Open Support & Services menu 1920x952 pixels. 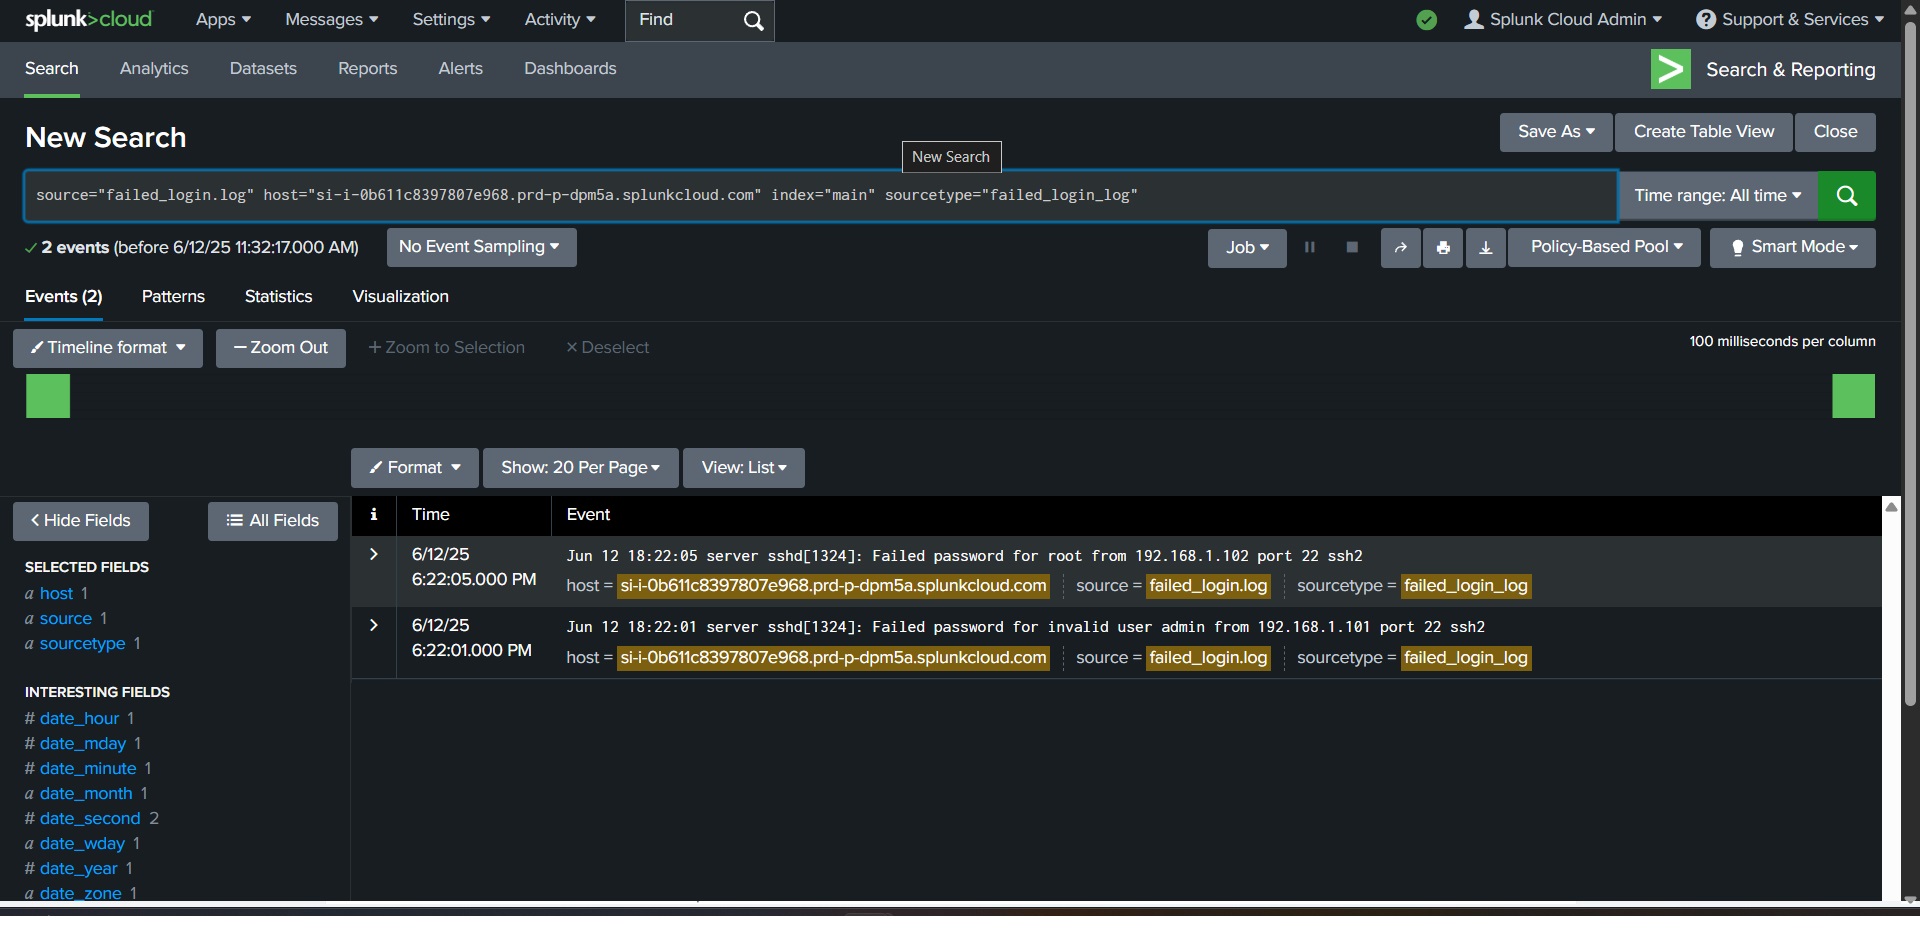point(1790,20)
